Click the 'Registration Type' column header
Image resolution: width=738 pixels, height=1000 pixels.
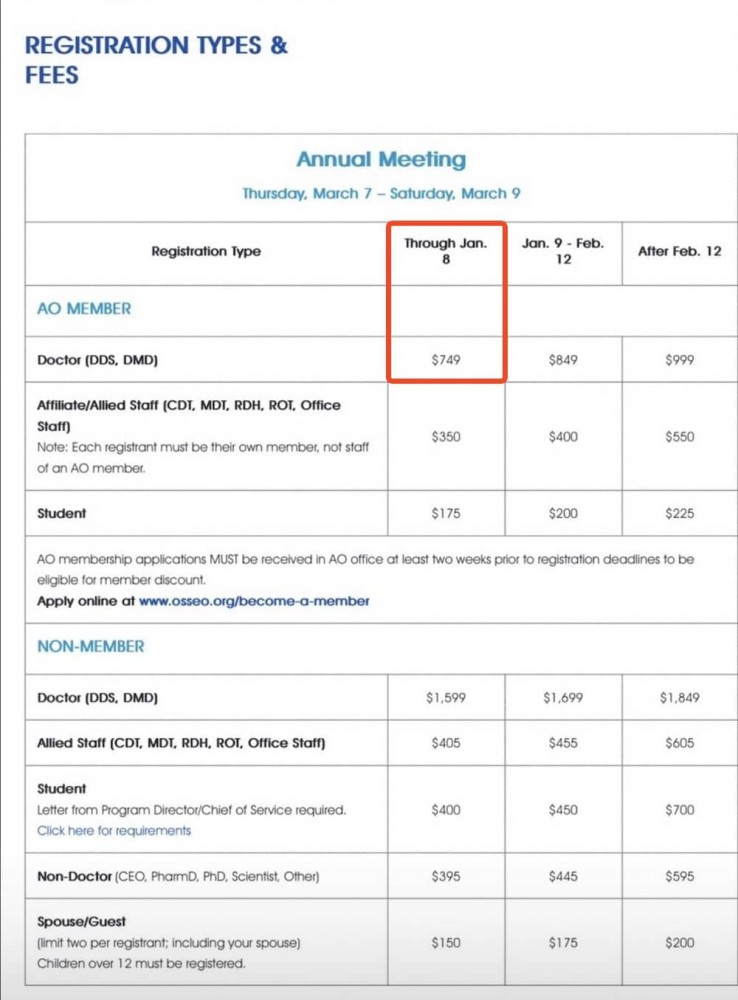pos(206,251)
